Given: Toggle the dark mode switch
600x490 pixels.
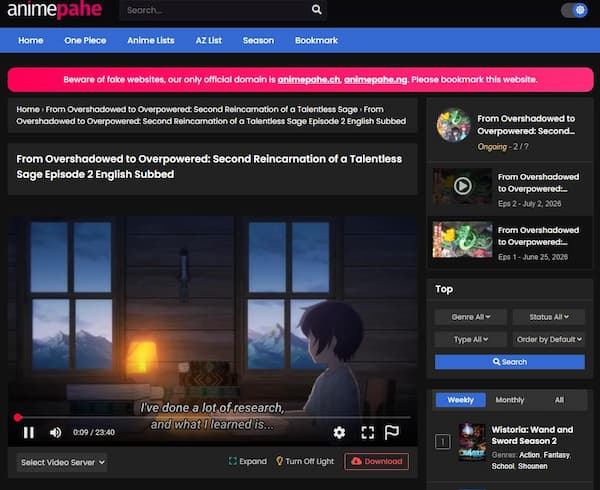Looking at the screenshot, I should tap(574, 10).
